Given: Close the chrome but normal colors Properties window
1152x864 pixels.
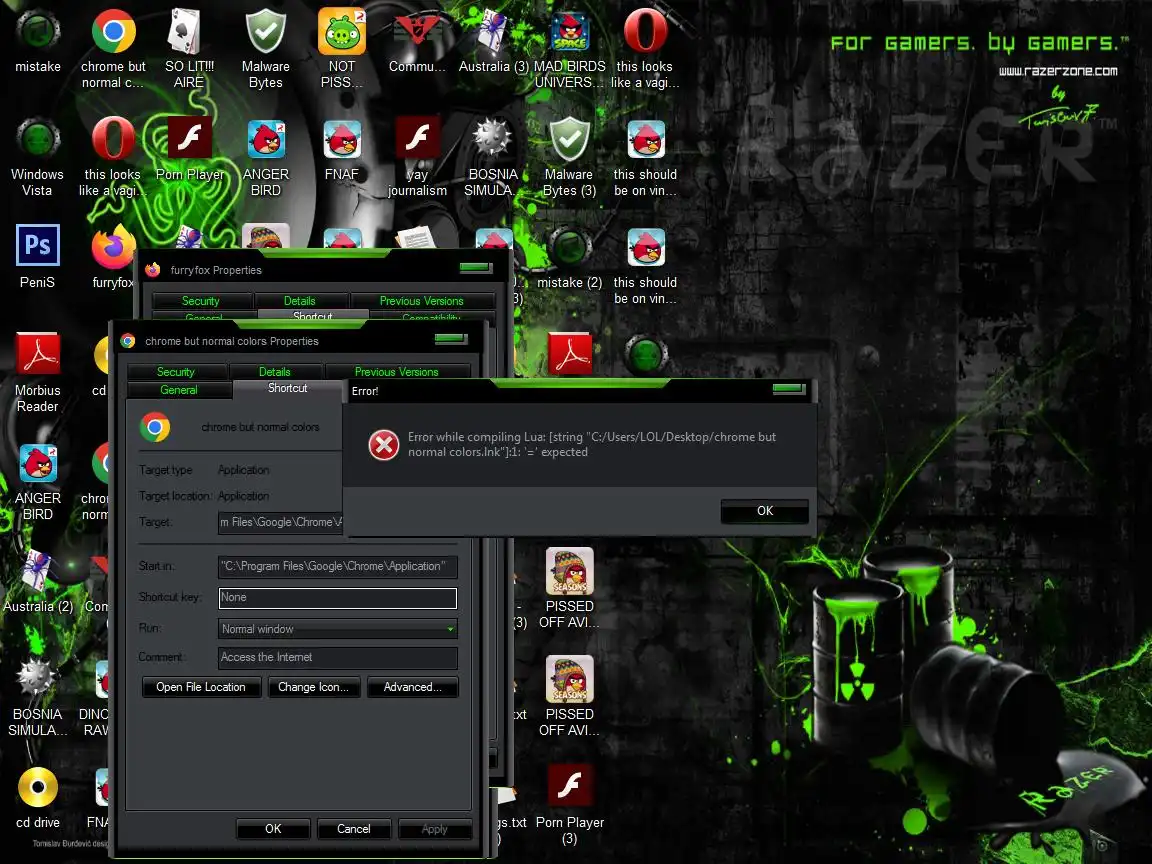Looking at the screenshot, I should (451, 339).
